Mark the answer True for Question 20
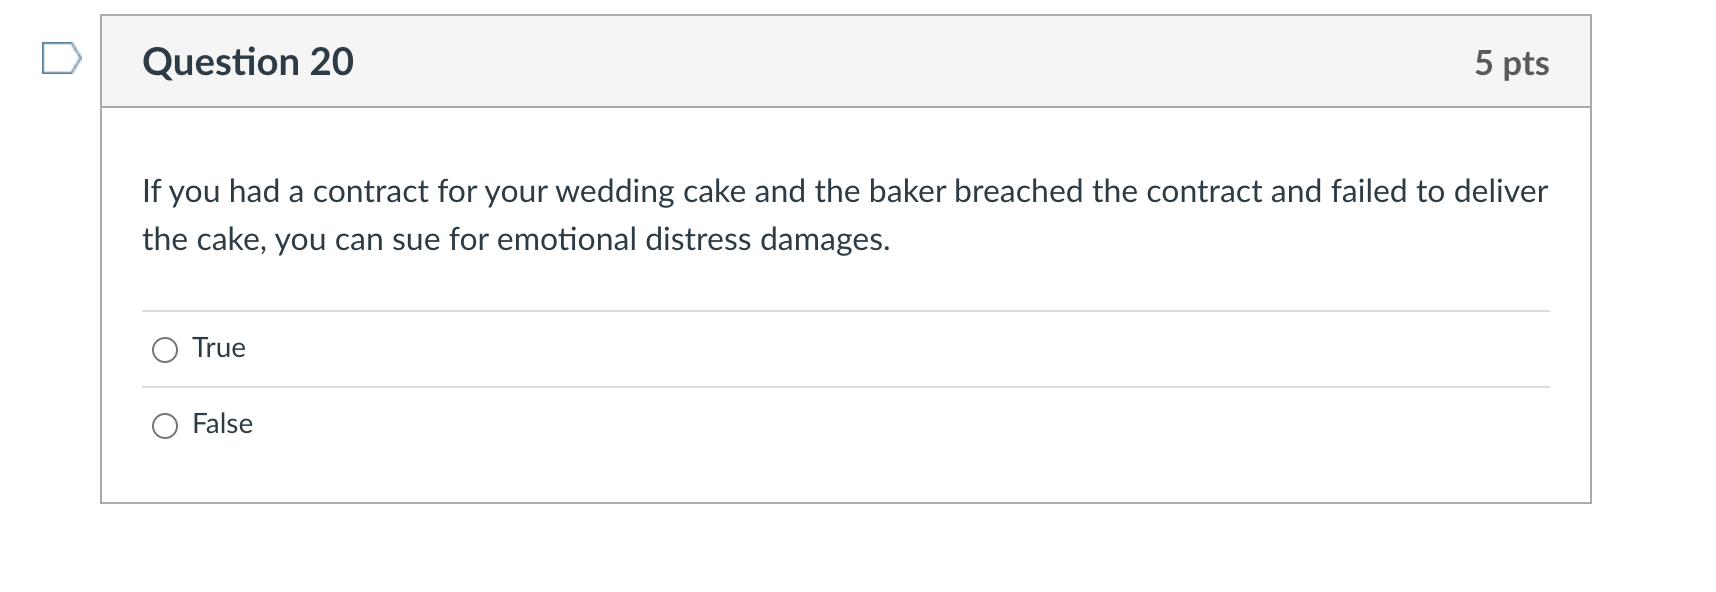 click(165, 350)
